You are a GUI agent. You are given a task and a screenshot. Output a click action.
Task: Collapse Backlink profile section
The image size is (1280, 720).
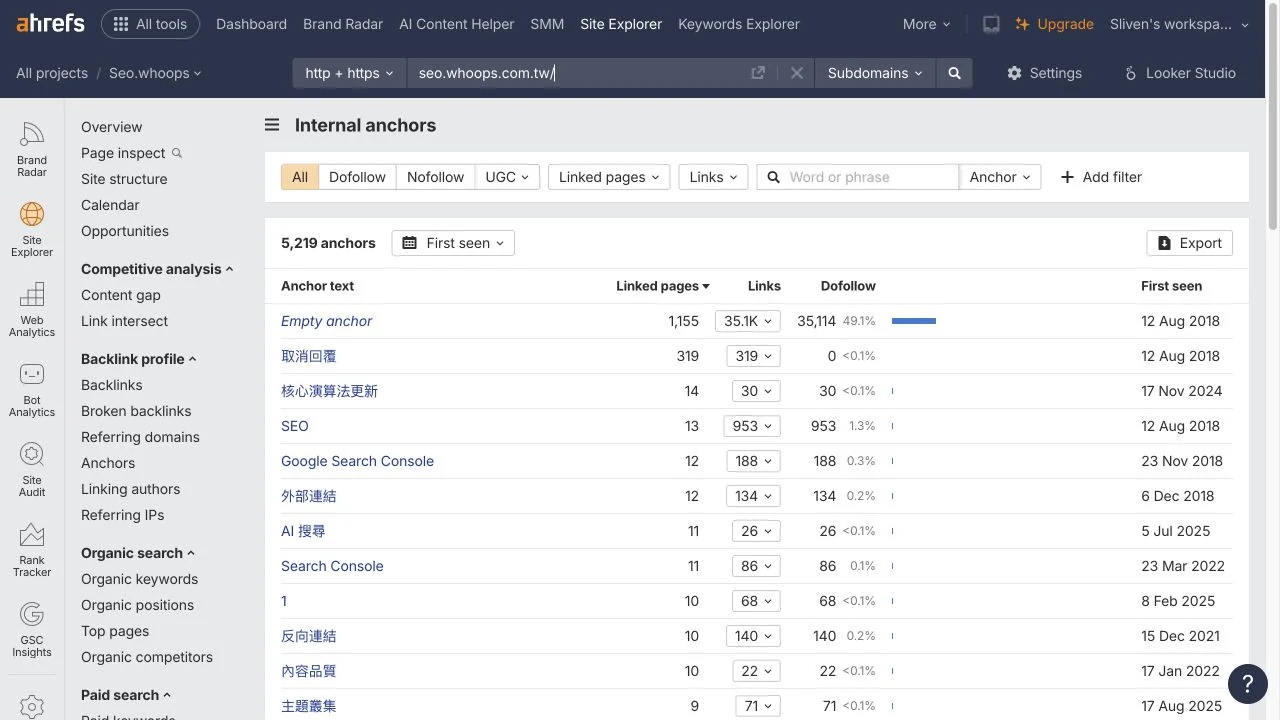click(x=139, y=359)
